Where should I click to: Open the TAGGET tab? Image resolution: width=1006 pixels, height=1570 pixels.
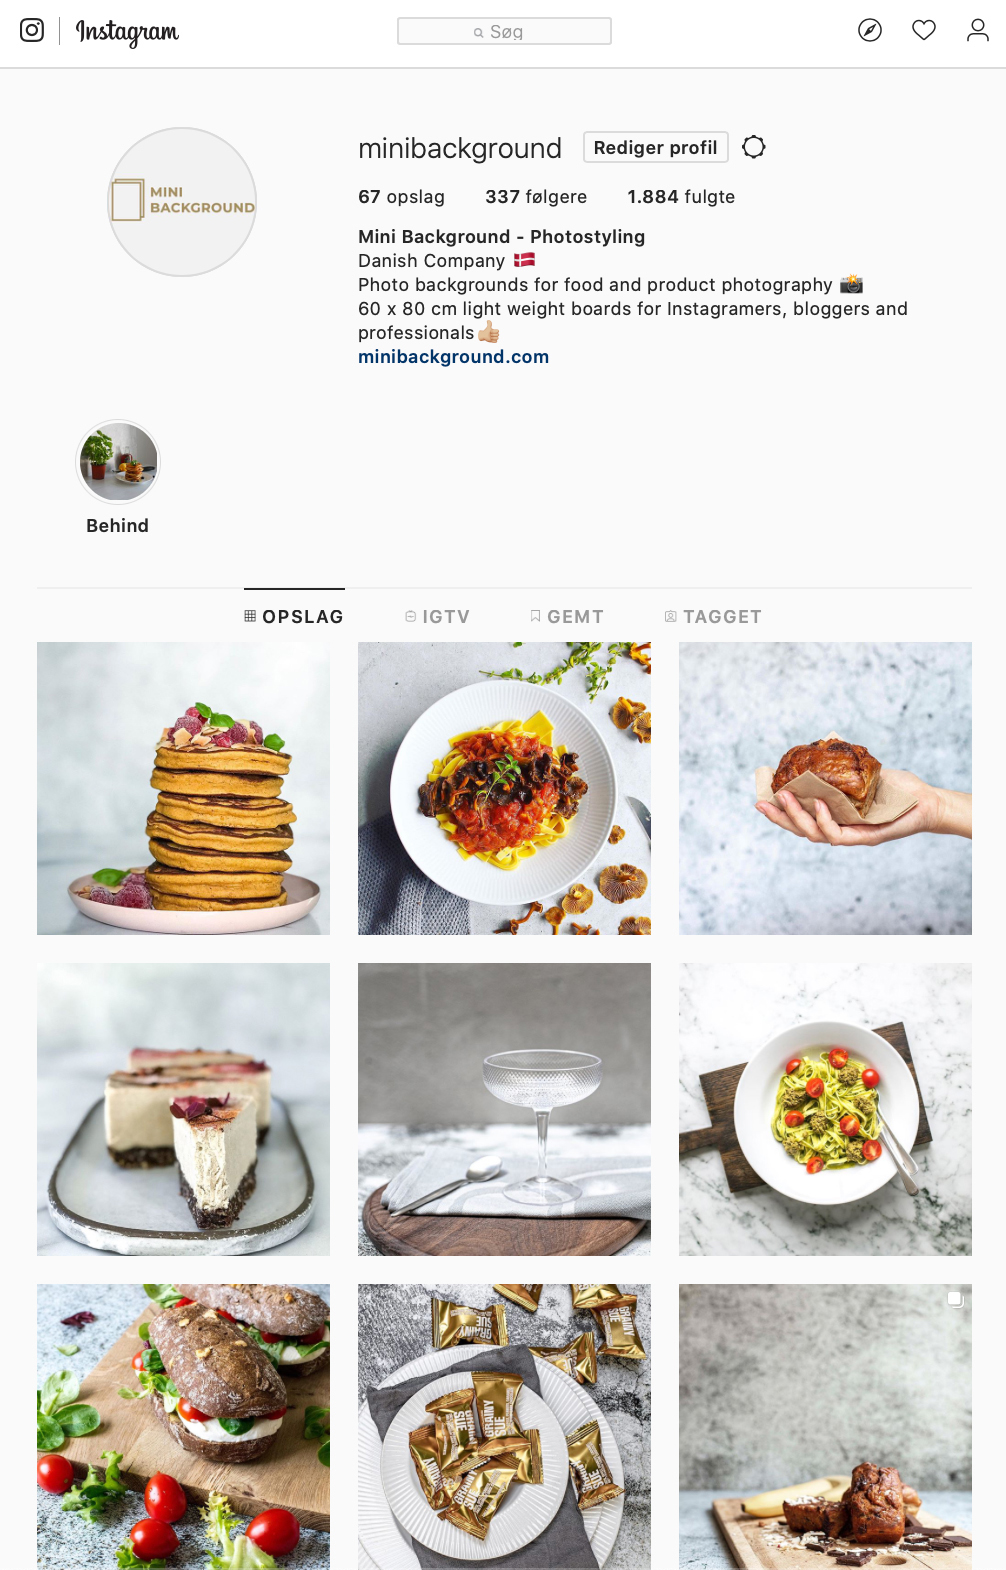coord(713,617)
